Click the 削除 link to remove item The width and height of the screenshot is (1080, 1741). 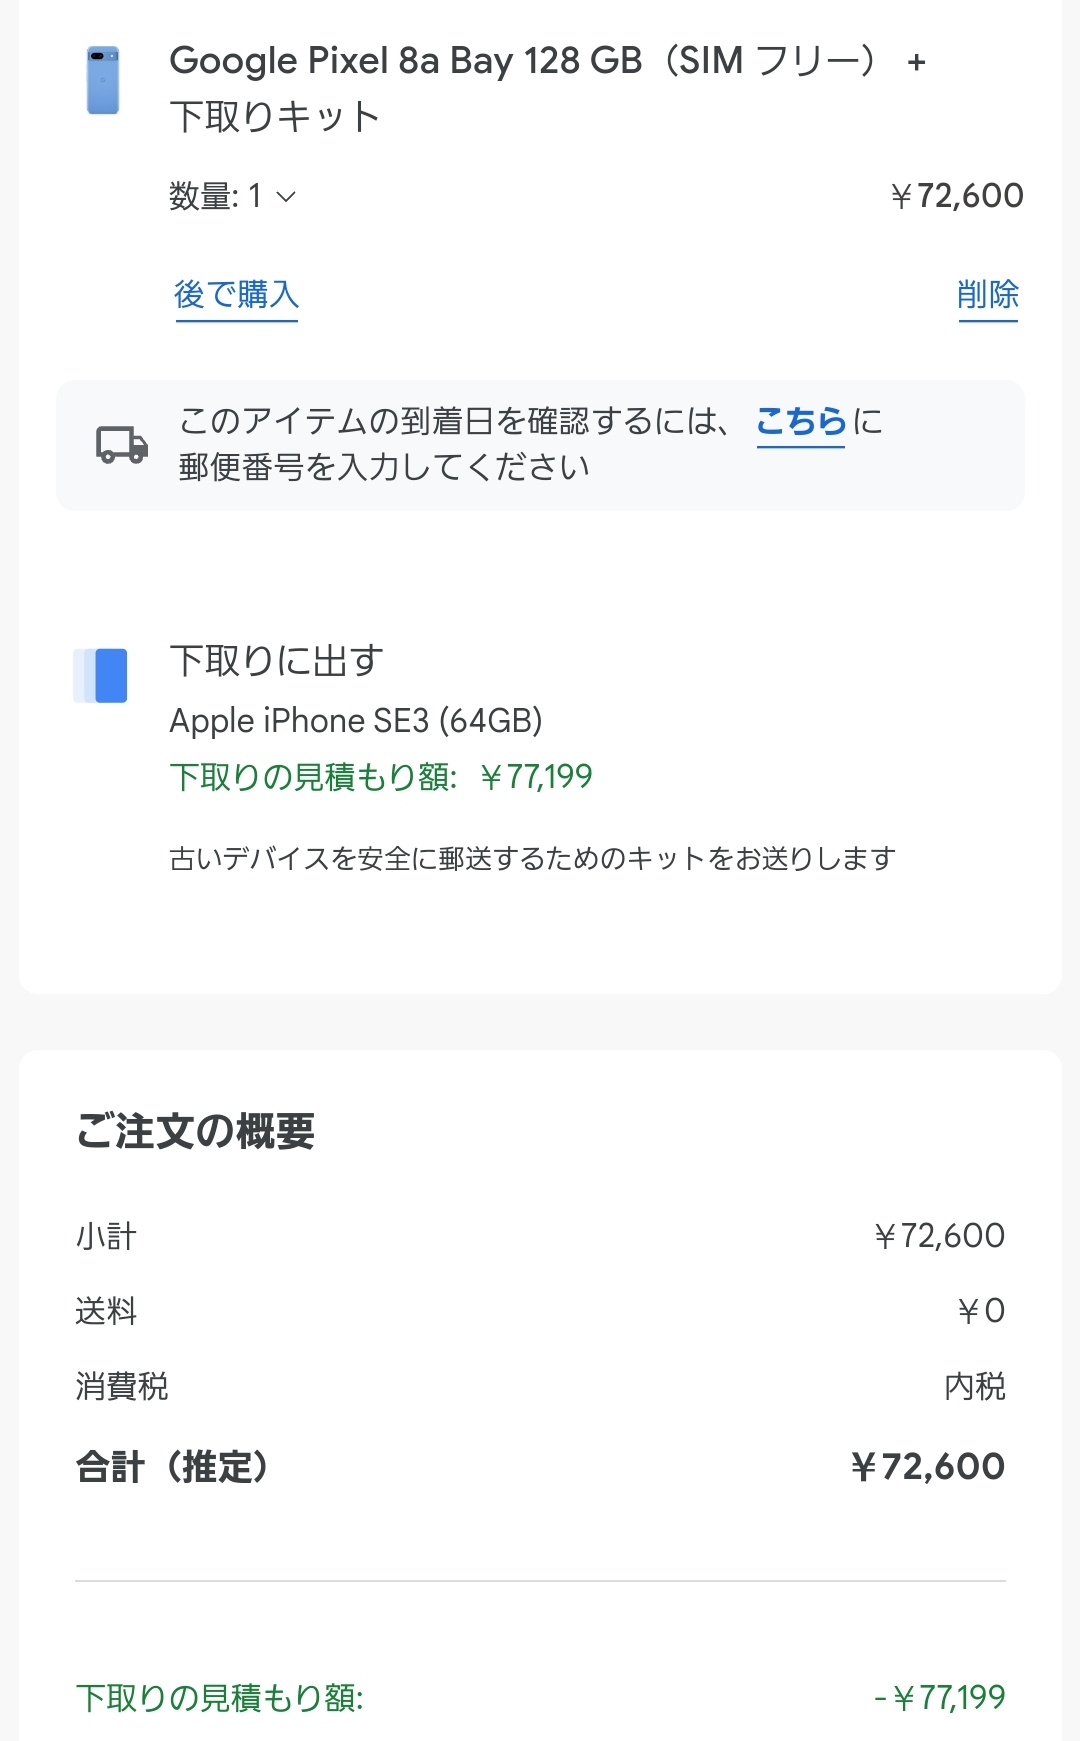[x=987, y=294]
